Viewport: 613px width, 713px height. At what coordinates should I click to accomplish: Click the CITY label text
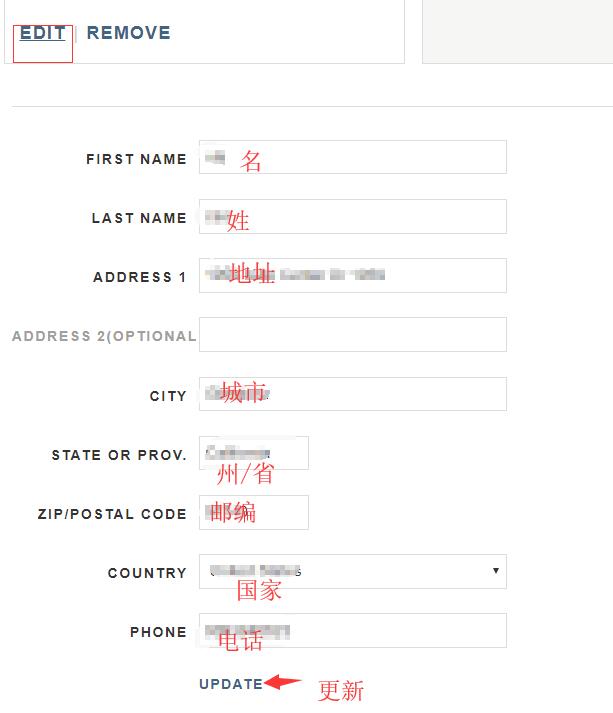pos(168,396)
